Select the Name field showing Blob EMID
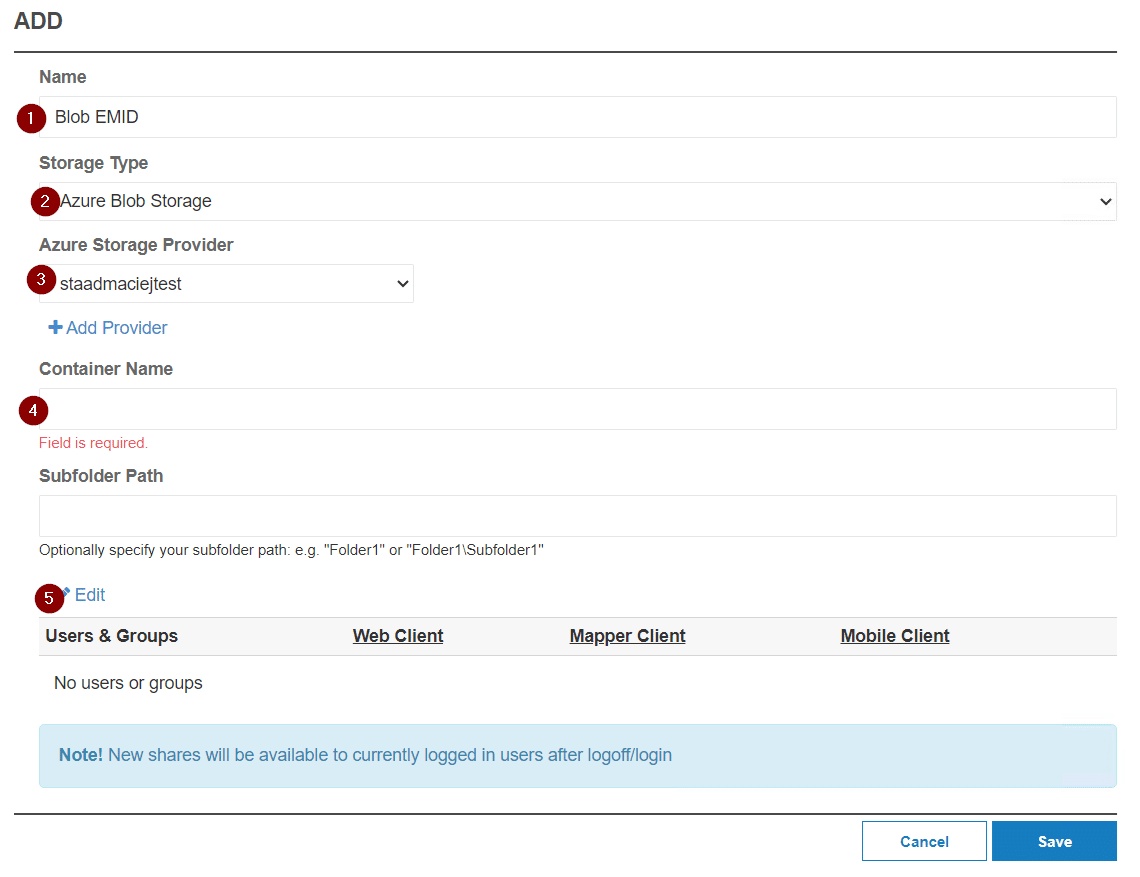Image resolution: width=1140 pixels, height=877 pixels. point(578,117)
